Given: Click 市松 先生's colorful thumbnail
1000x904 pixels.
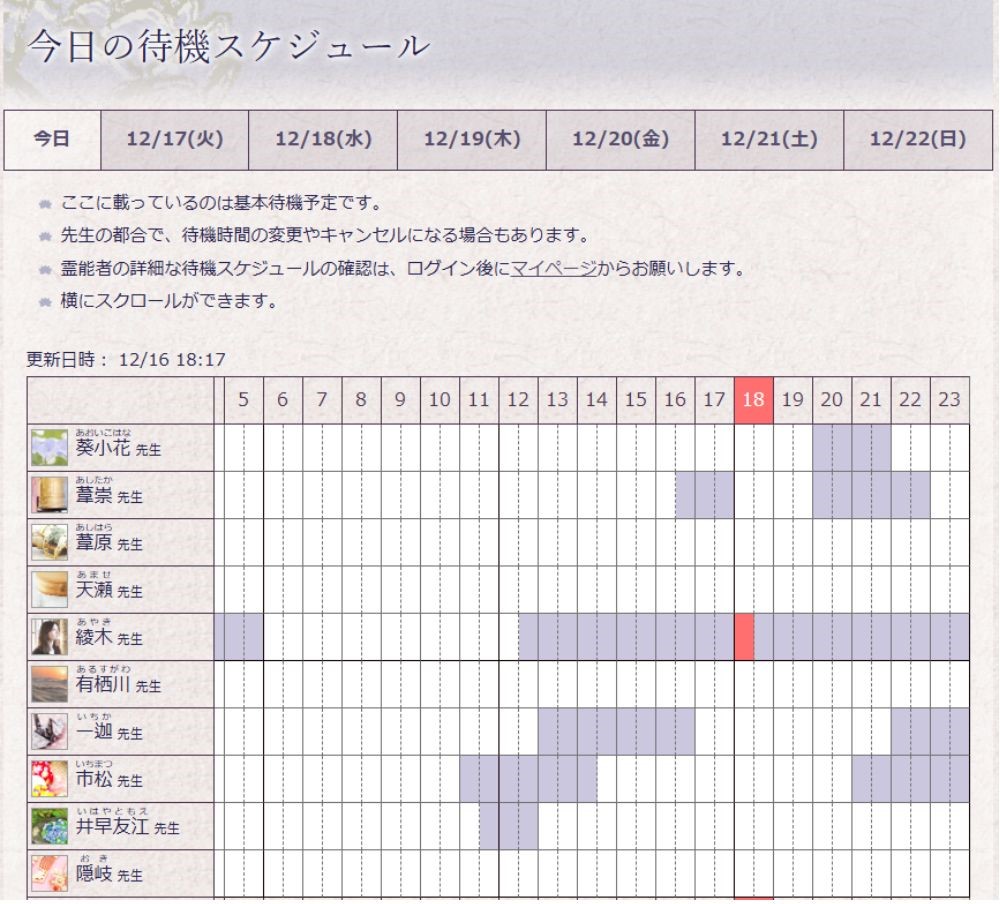Looking at the screenshot, I should tap(49, 778).
